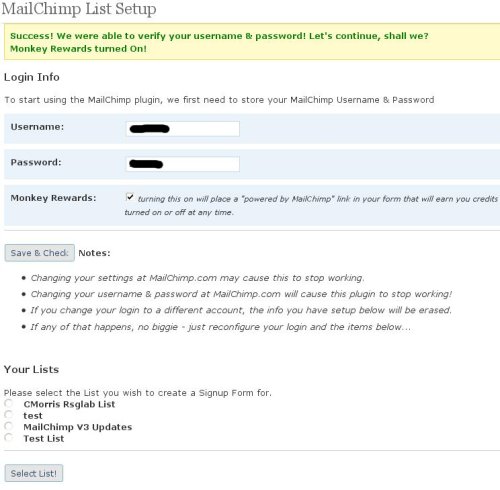Click the Your Lists section heading
Screen dimensions: 500x490
31,369
